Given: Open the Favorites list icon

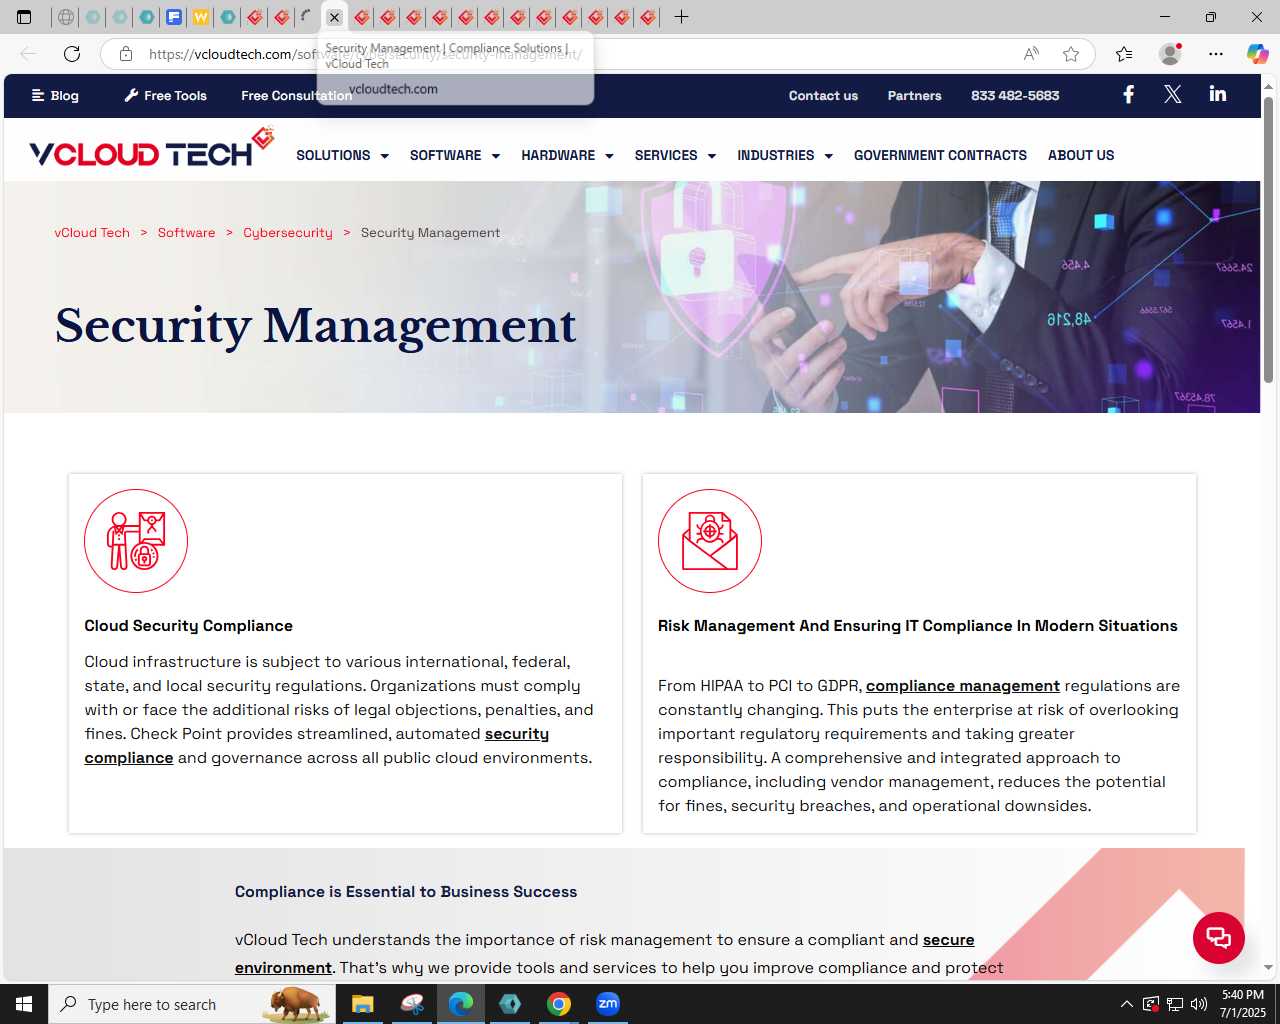Looking at the screenshot, I should pos(1124,54).
